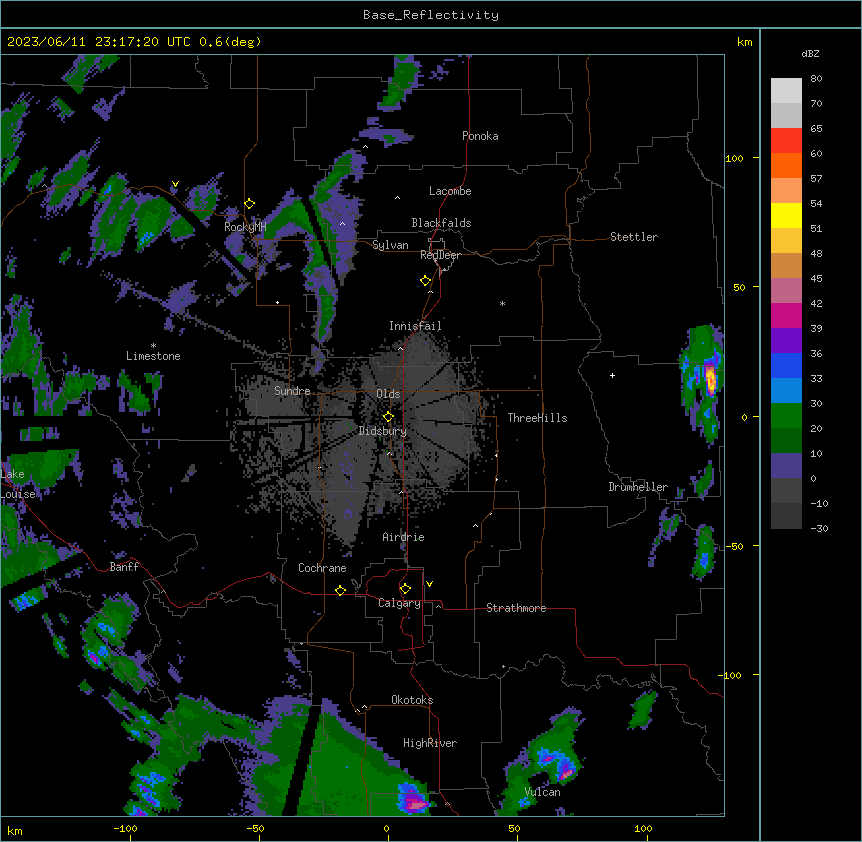
Task: Click the Lacombe city label
Action: [450, 191]
